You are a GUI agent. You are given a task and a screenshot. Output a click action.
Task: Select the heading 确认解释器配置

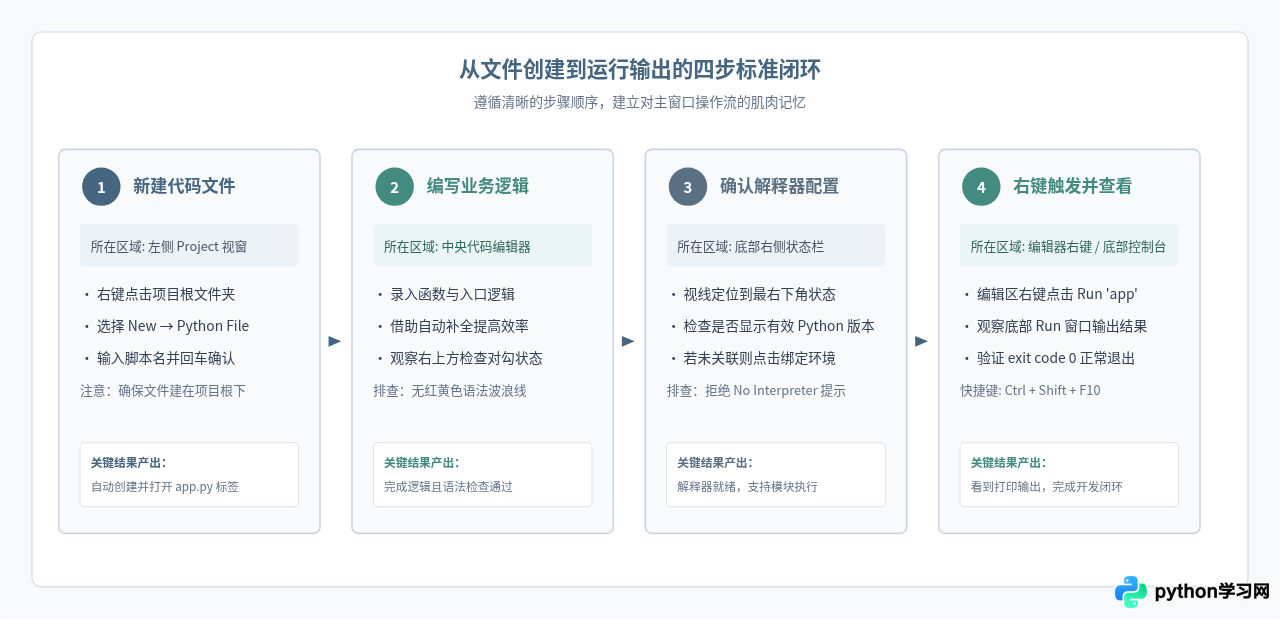click(779, 186)
